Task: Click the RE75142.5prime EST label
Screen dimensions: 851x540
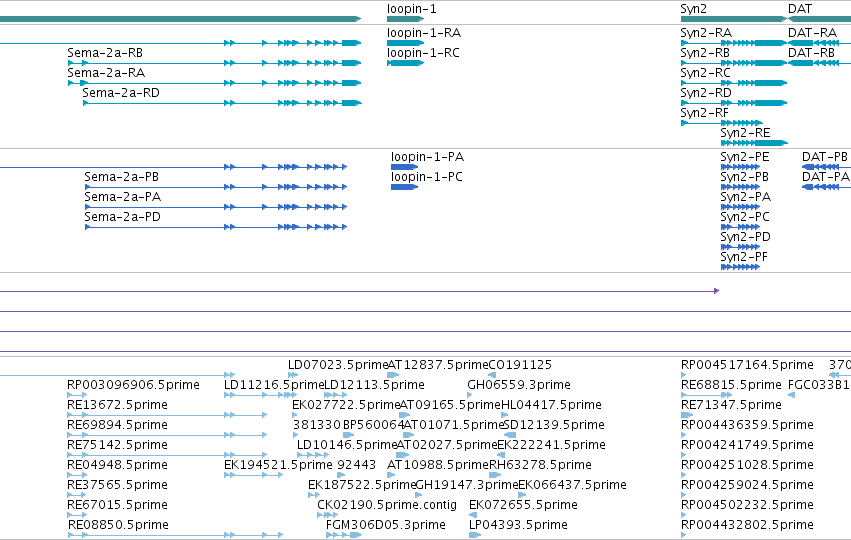Action: pyautogui.click(x=117, y=446)
